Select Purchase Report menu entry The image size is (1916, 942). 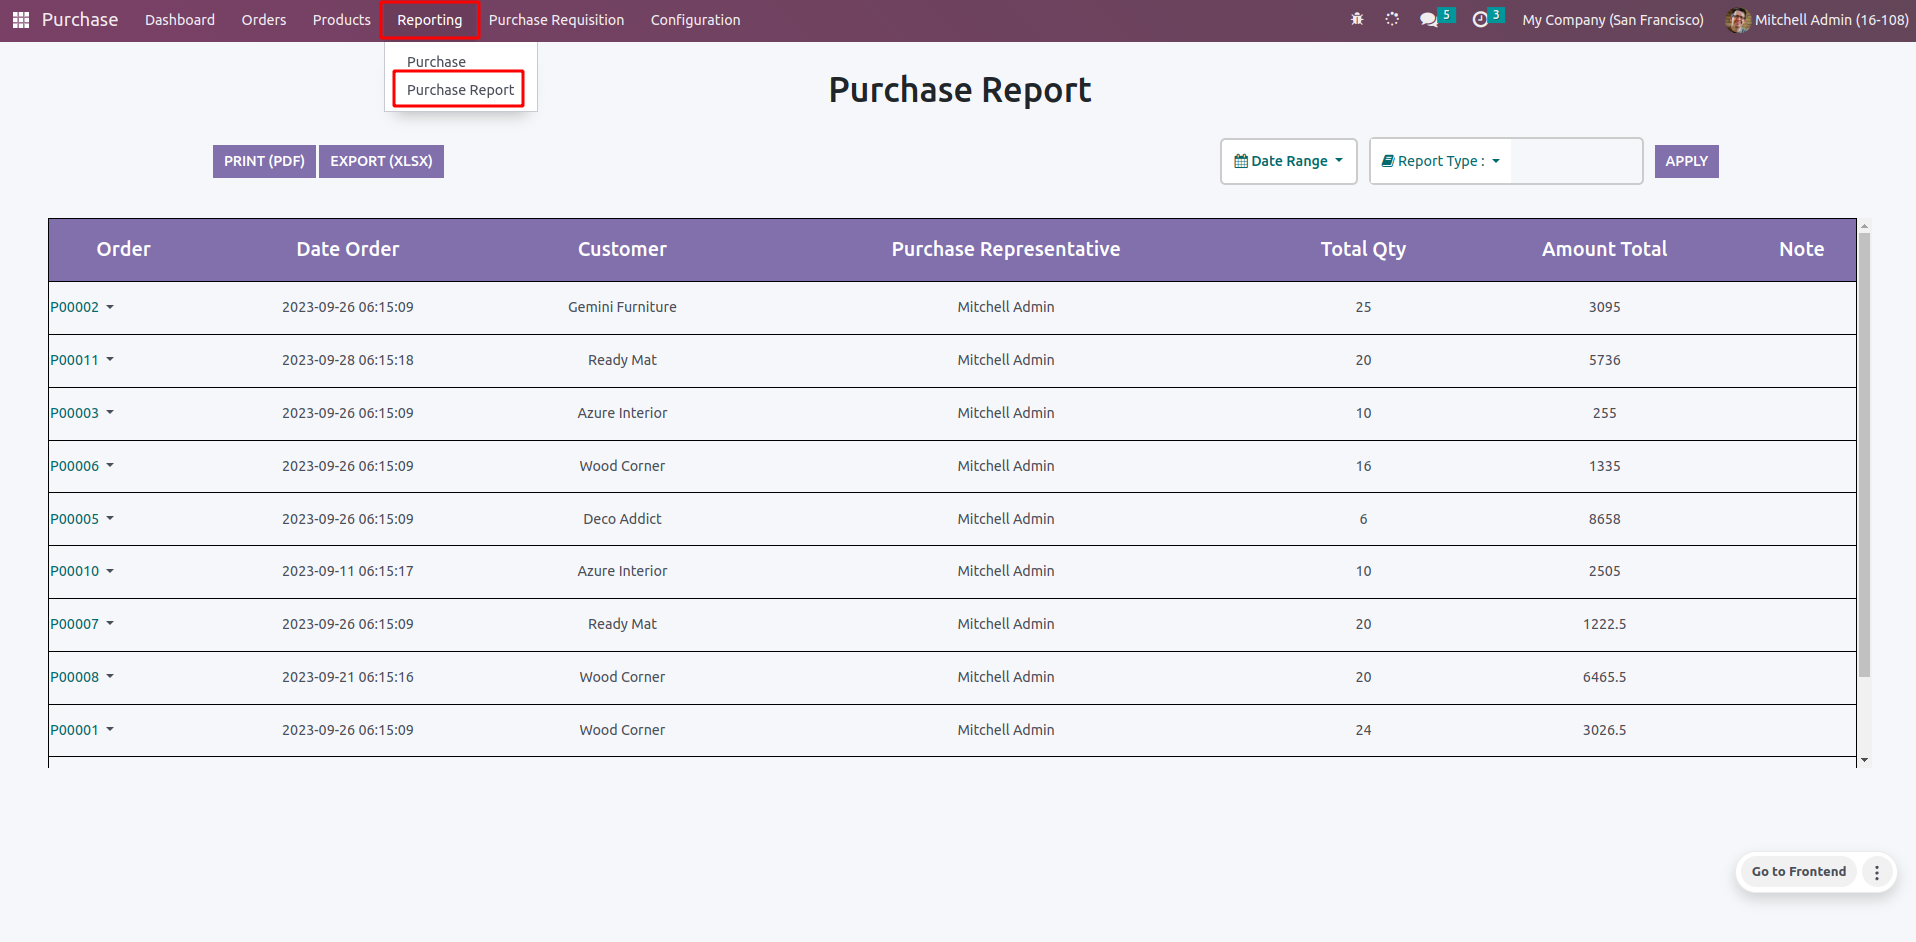point(460,90)
